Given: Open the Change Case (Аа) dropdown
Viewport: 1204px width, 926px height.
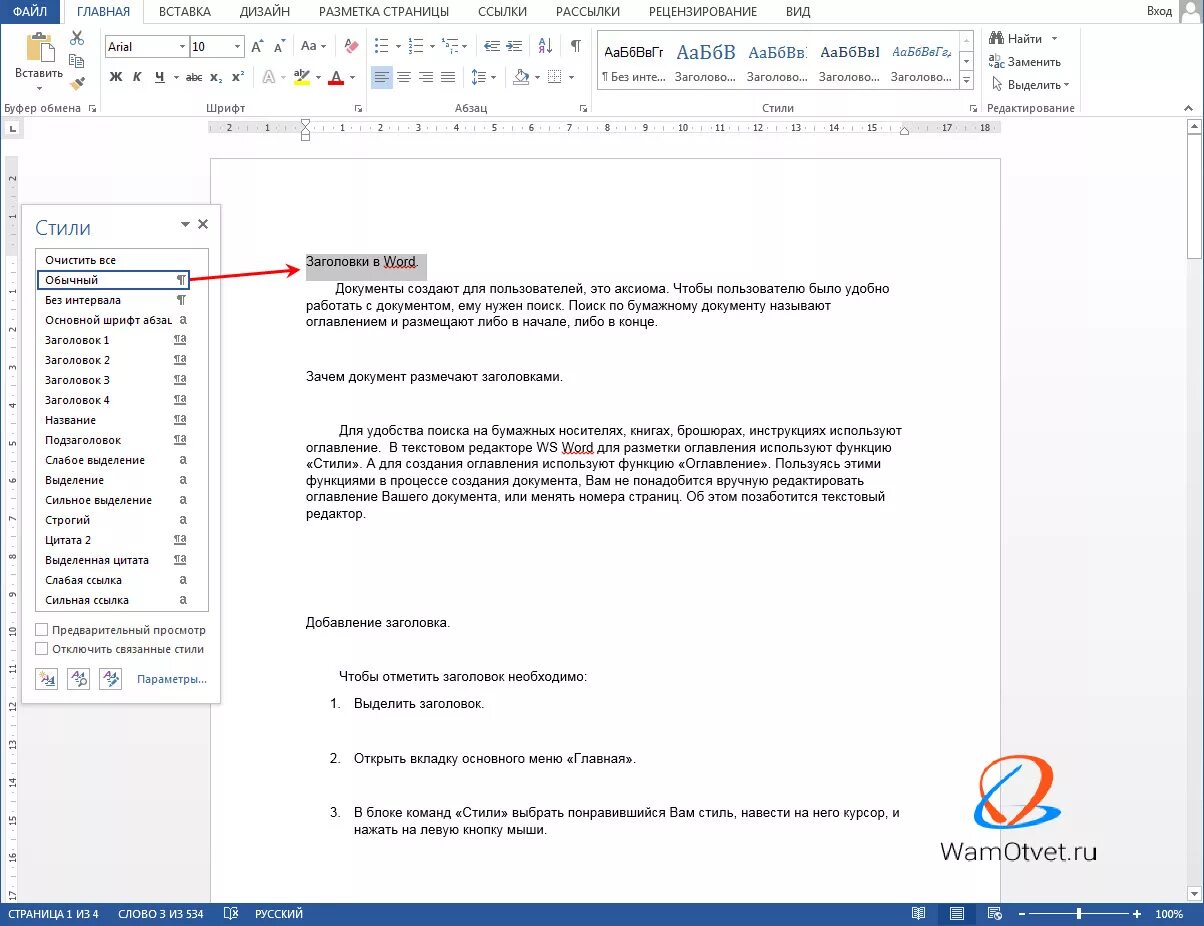Looking at the screenshot, I should (x=314, y=47).
